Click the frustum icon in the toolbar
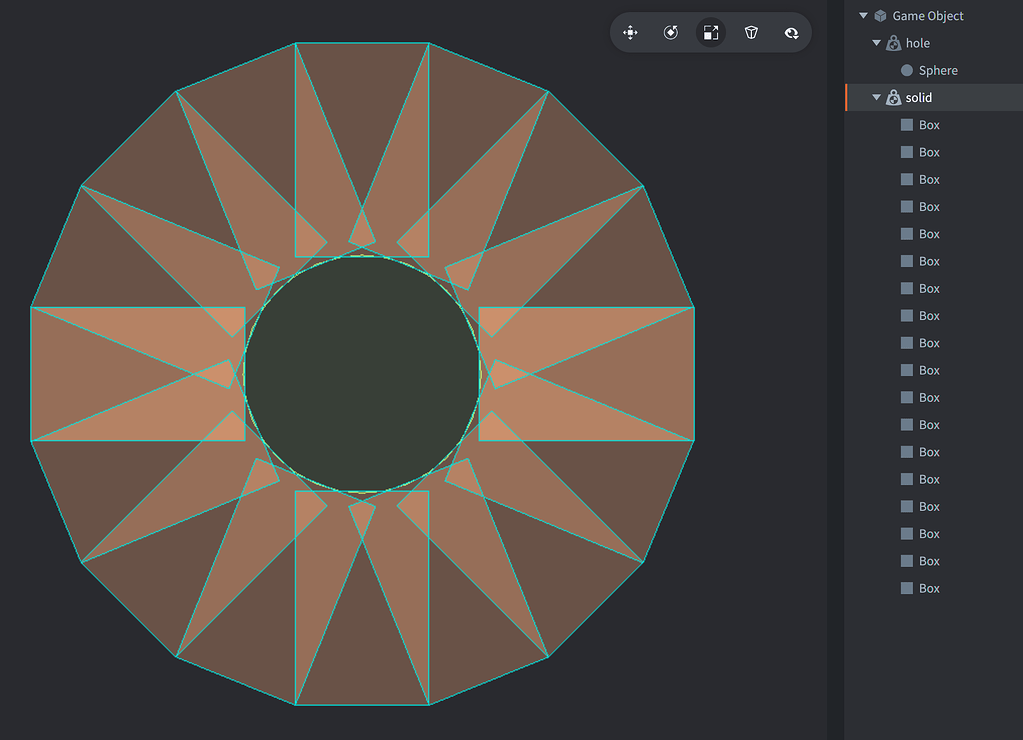Viewport: 1023px width, 740px height. [751, 32]
